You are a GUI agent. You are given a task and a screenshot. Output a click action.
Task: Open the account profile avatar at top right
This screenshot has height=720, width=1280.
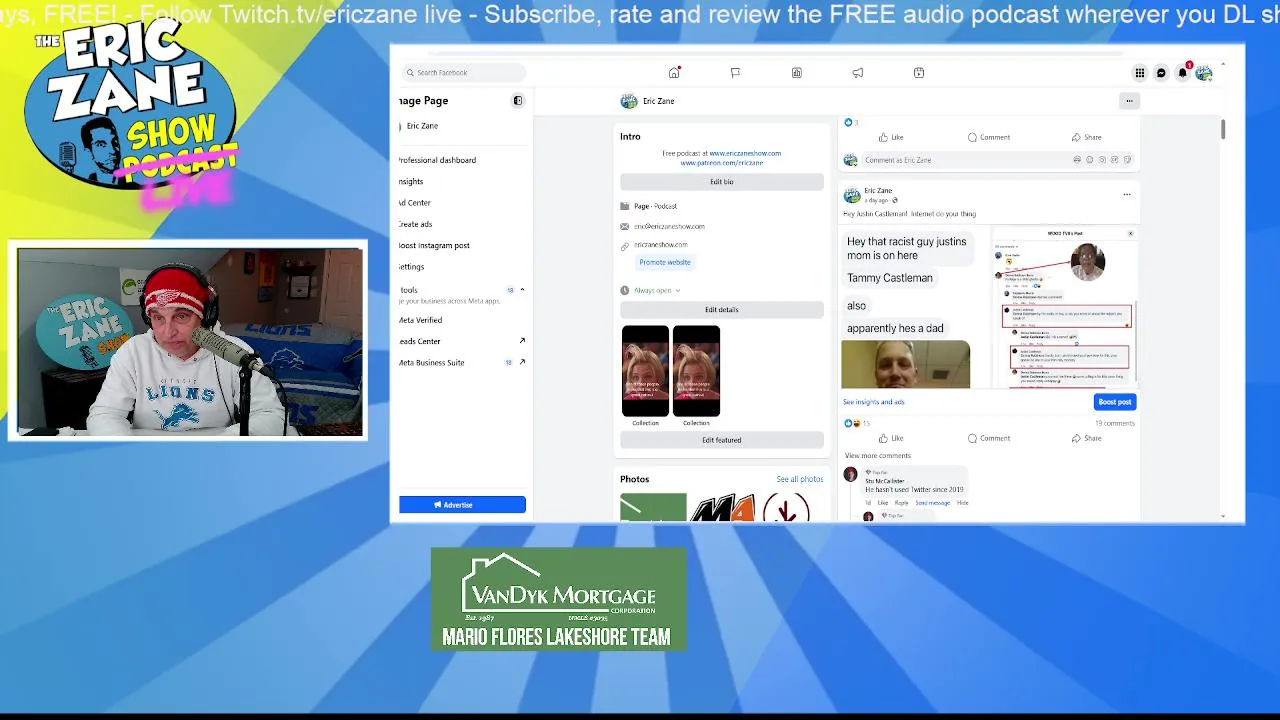(x=1204, y=73)
